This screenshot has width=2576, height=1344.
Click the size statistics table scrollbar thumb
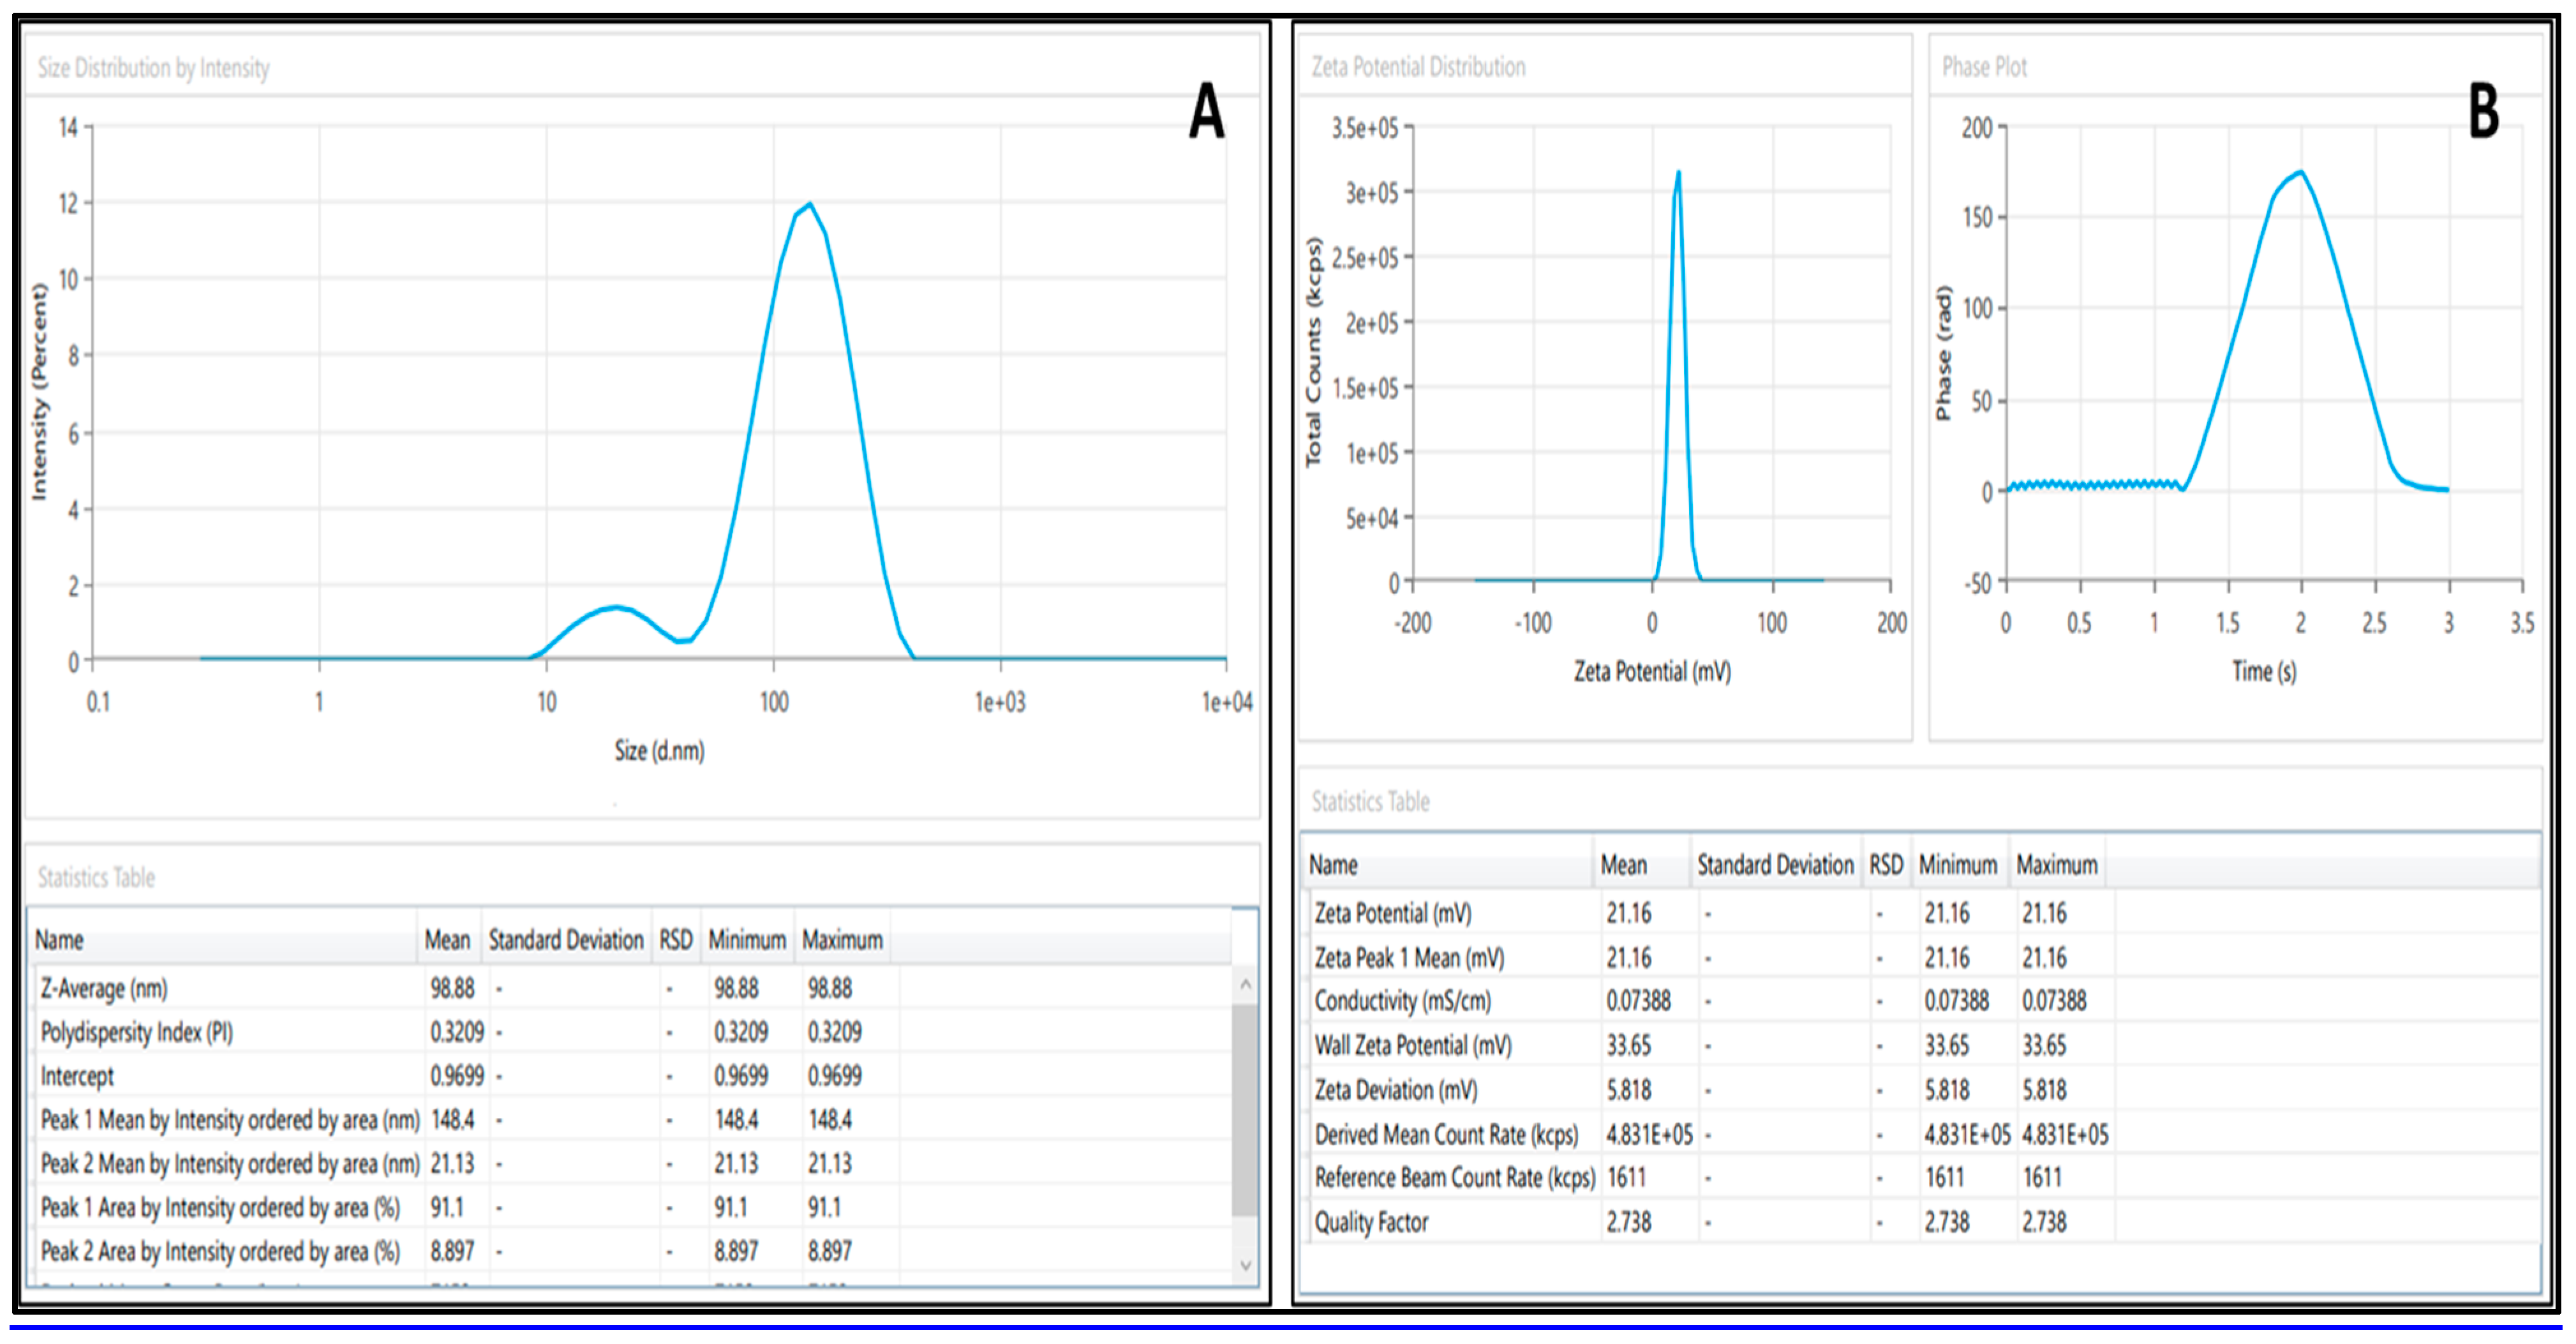pos(1245,1110)
